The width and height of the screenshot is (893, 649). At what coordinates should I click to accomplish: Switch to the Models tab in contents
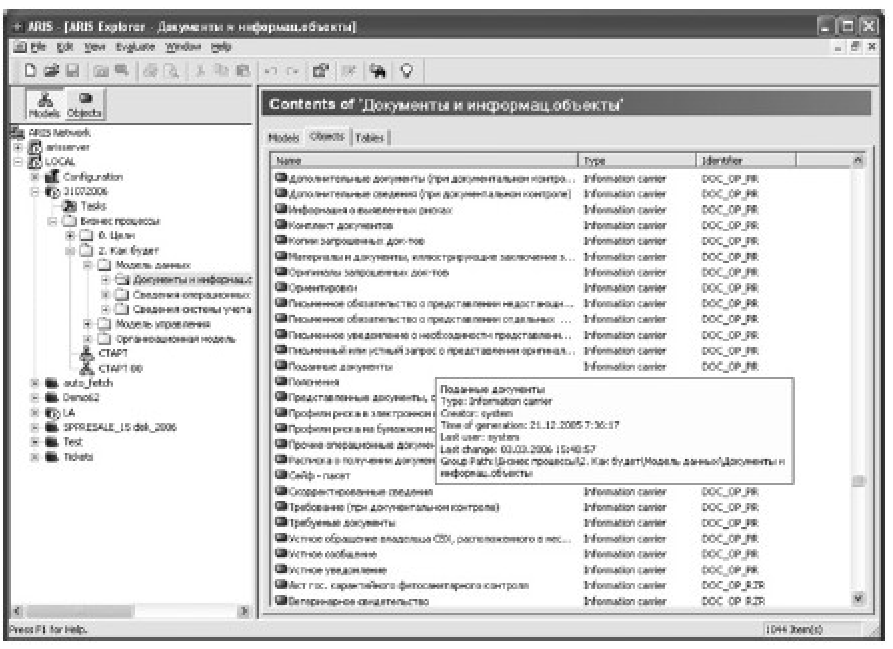point(284,138)
